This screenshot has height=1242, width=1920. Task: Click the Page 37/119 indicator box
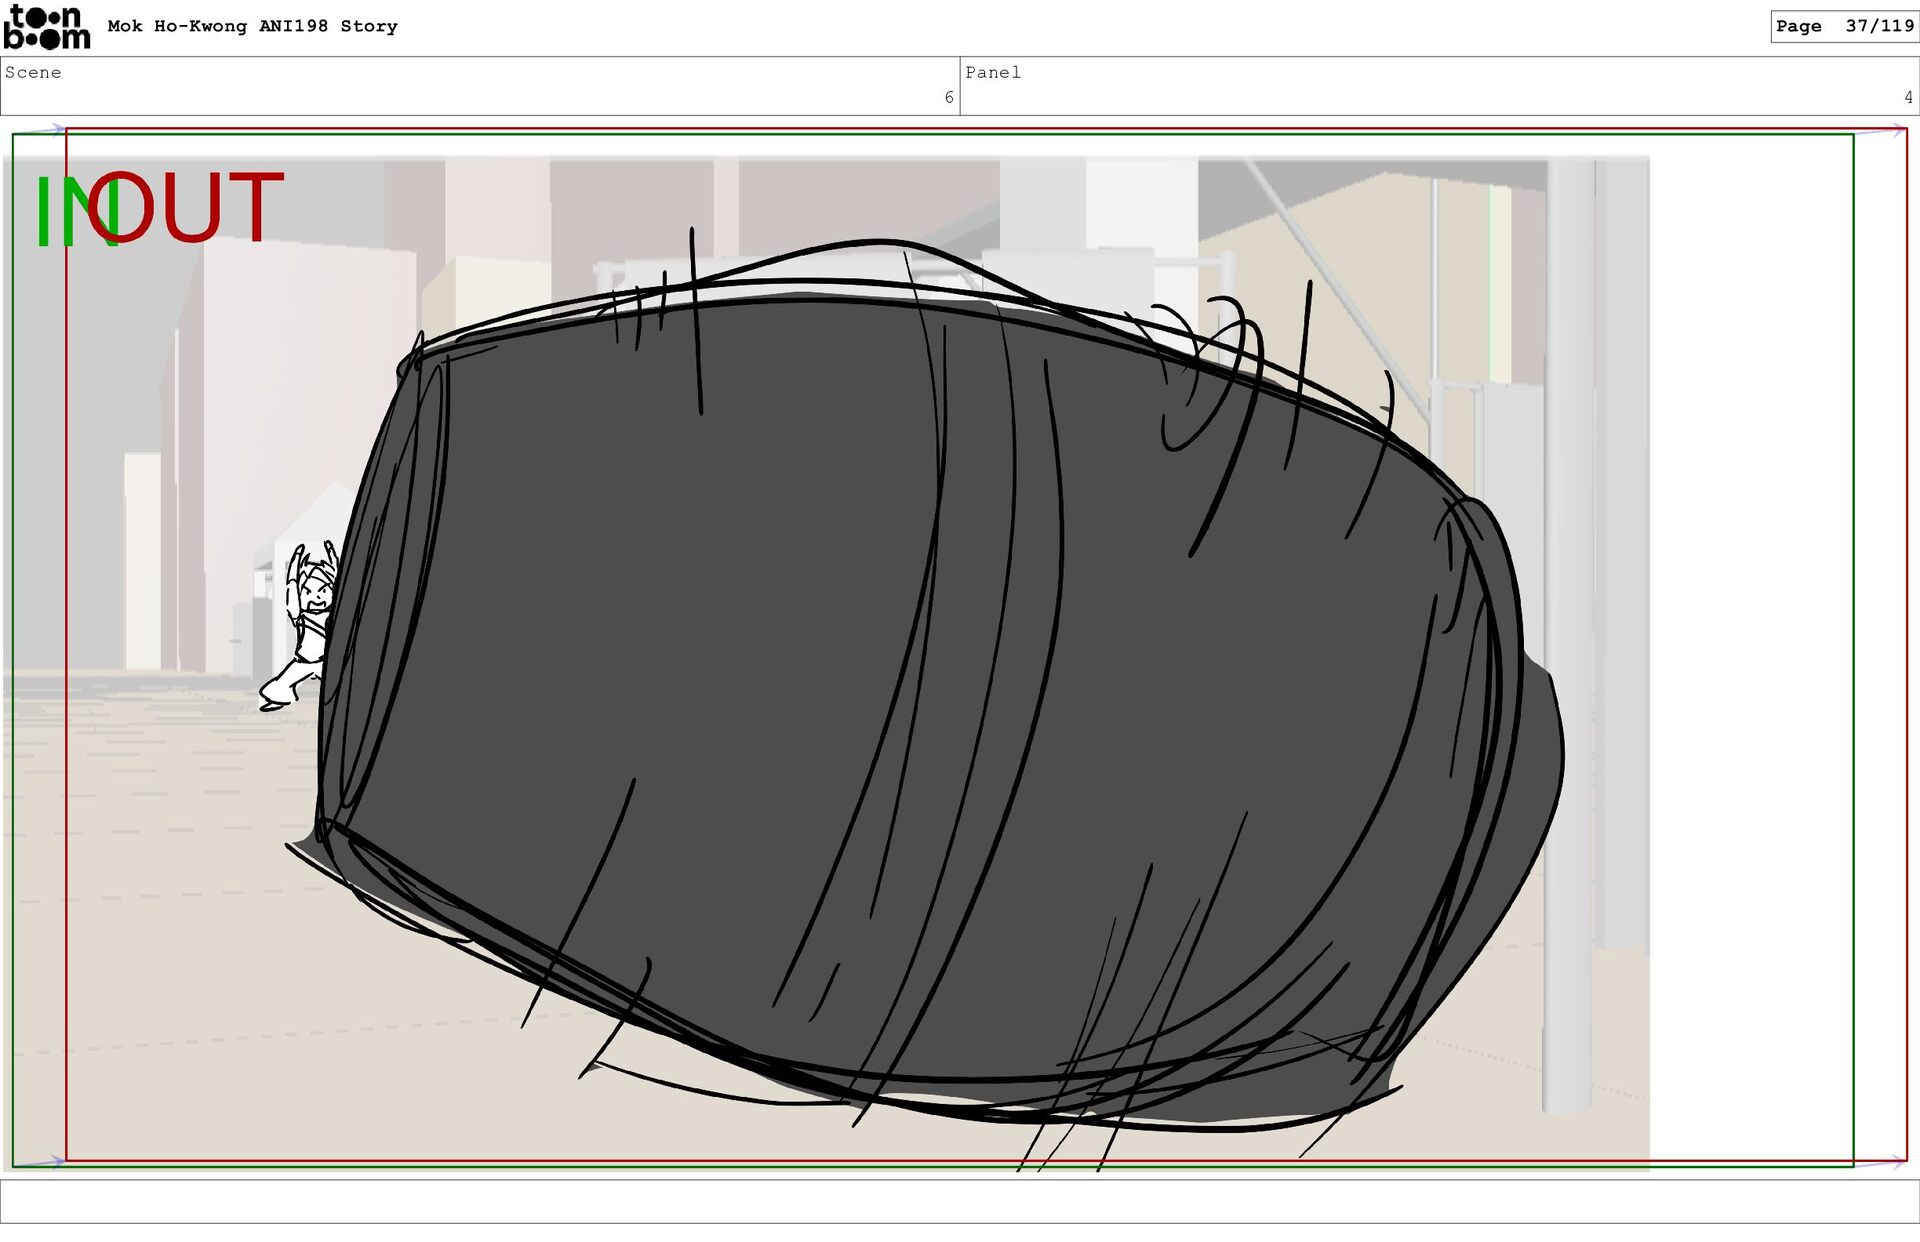click(1843, 26)
